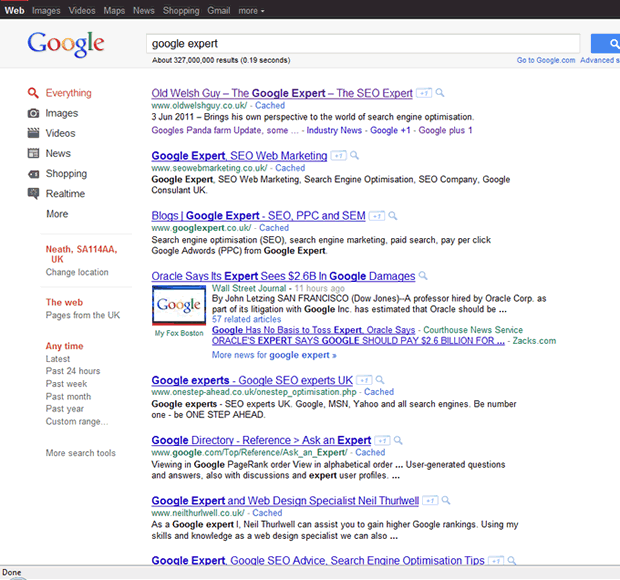
Task: Open 'Google Directory - Reference > Ask an Expert'
Action: [261, 440]
